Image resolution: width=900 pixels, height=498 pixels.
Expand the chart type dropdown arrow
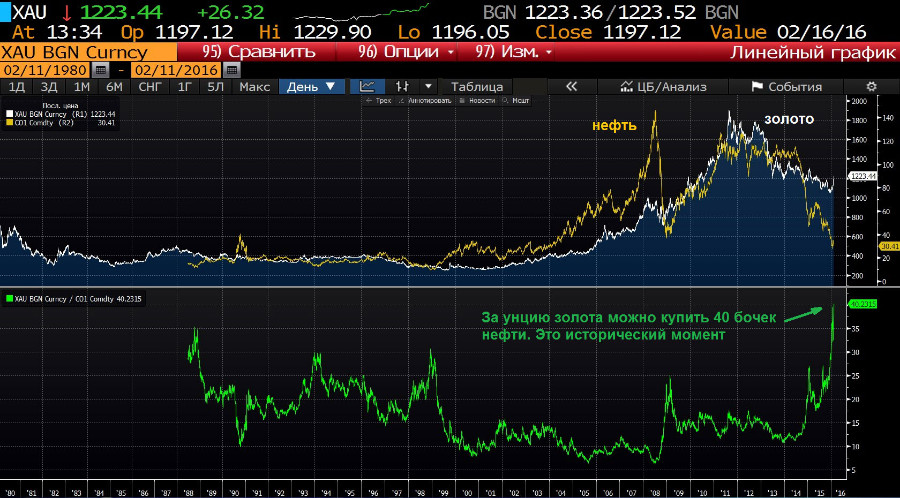pos(428,87)
